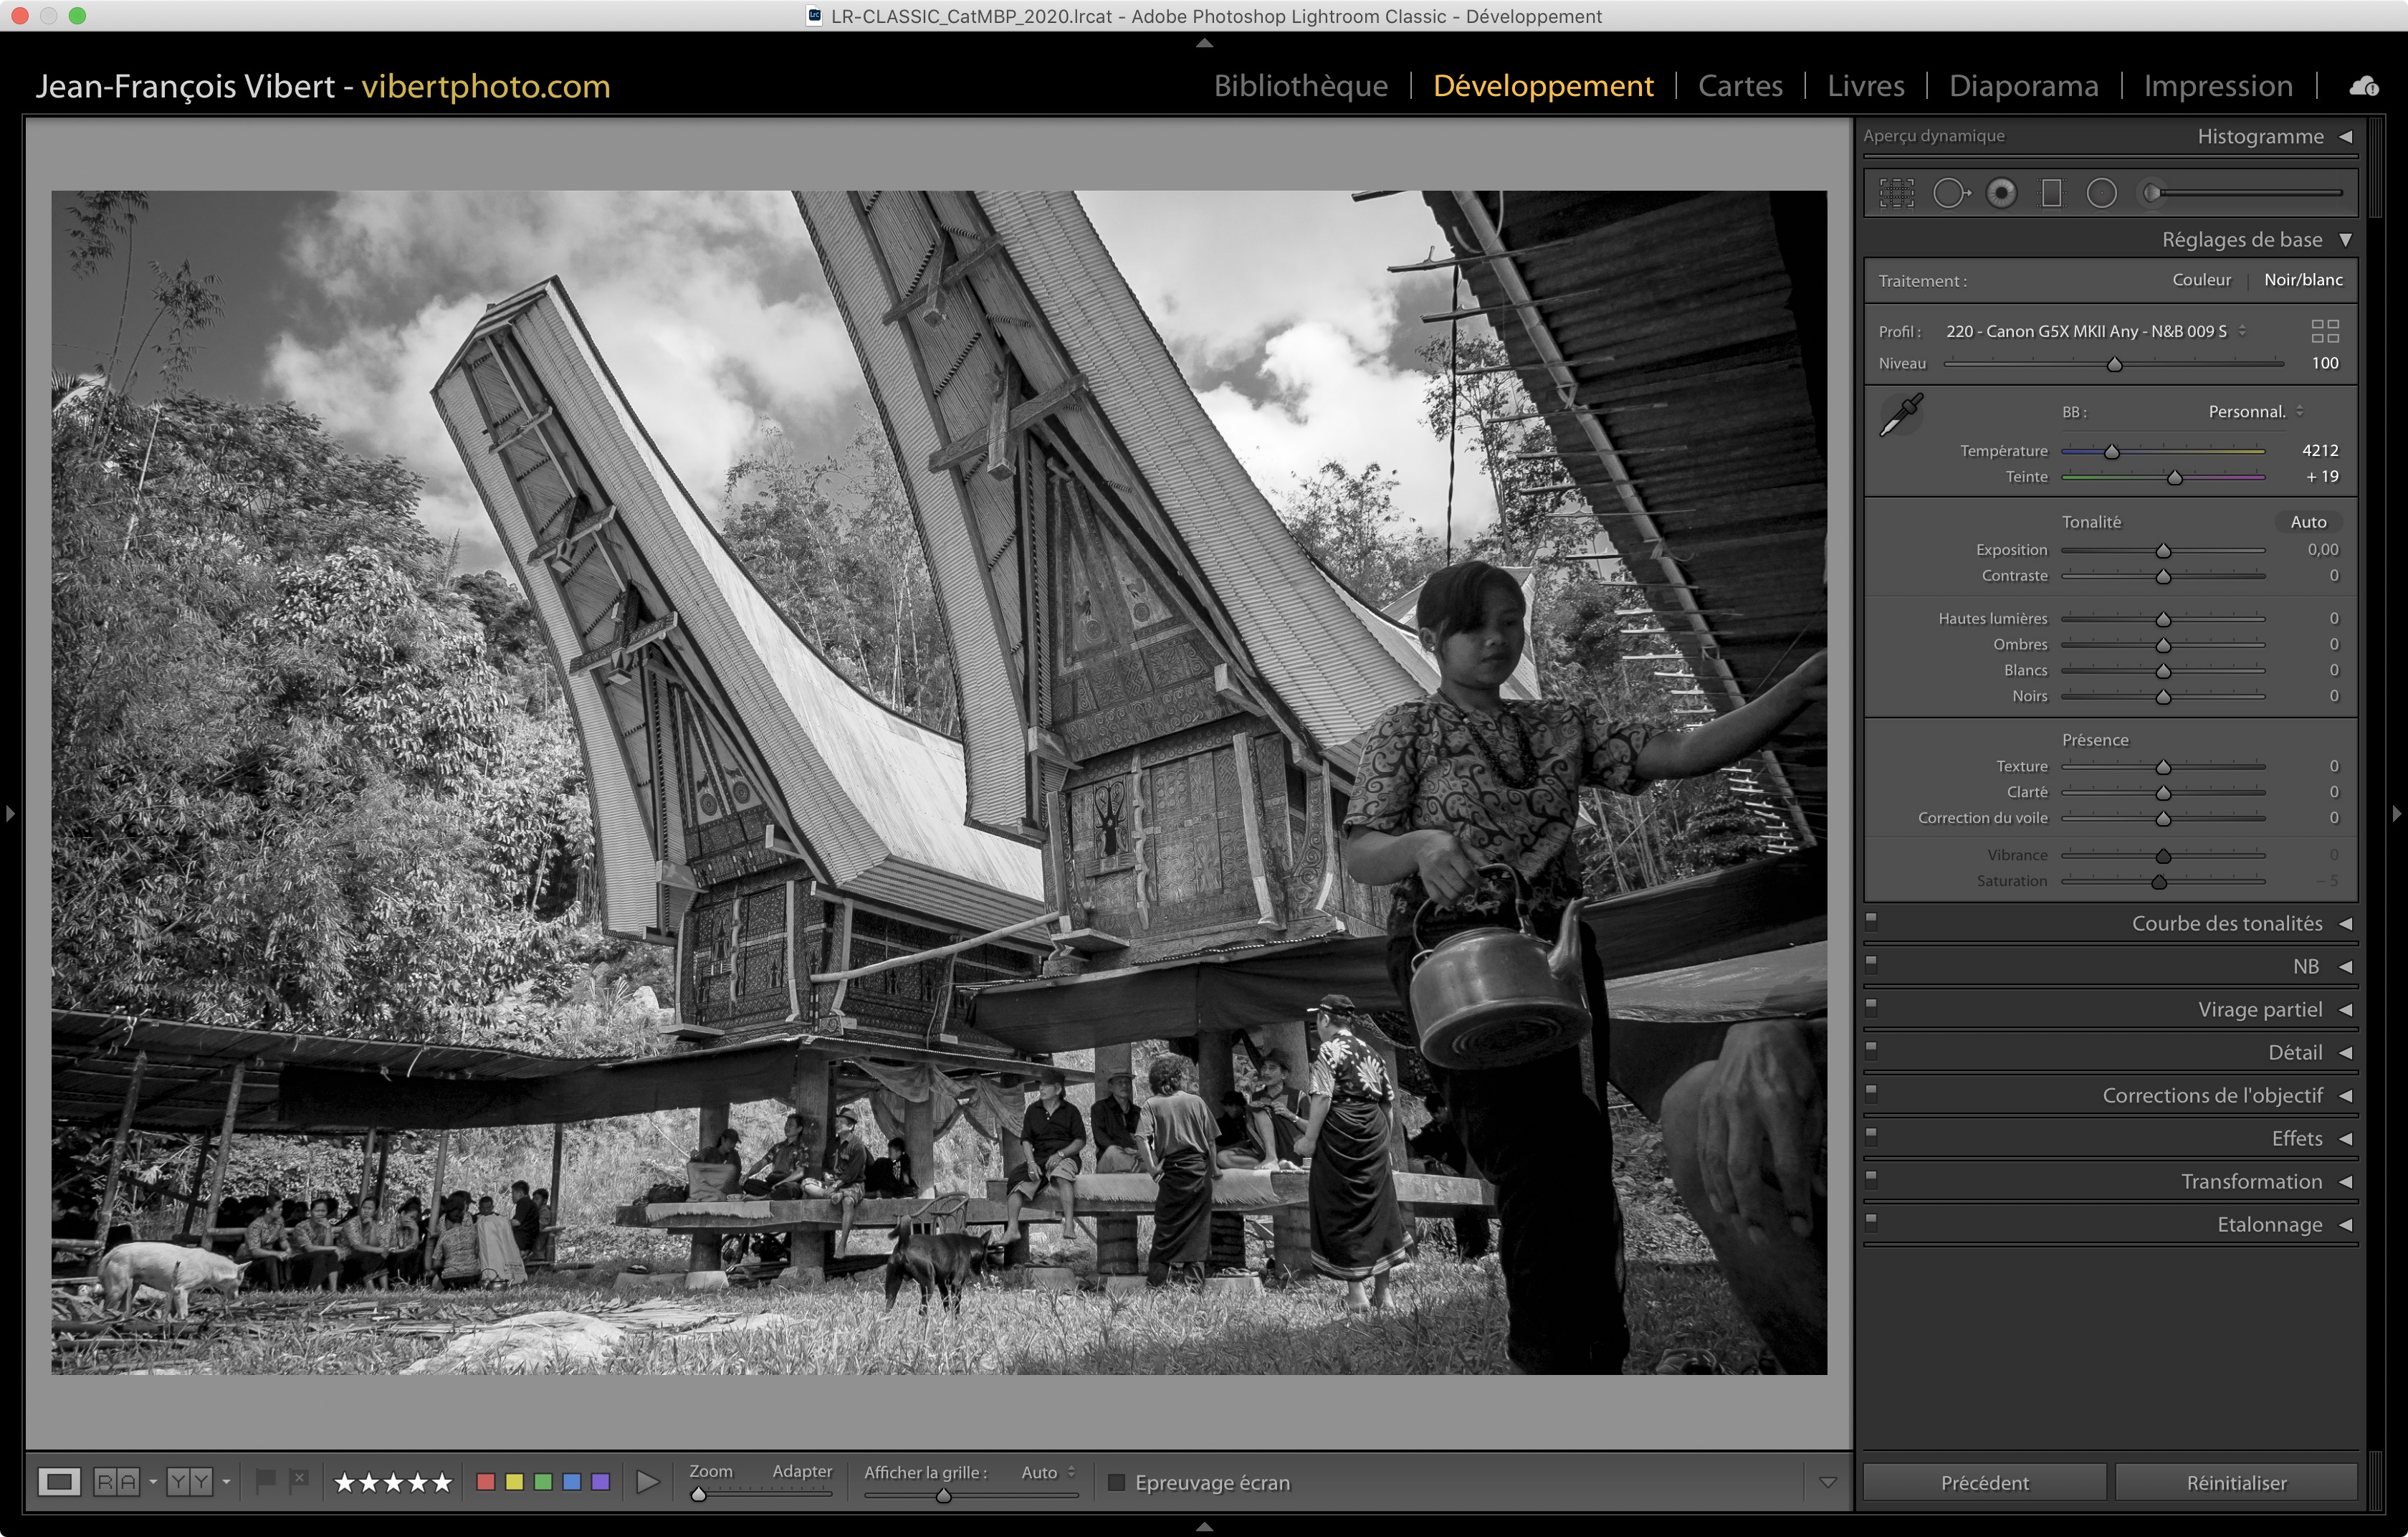
Task: Open the Impression module
Action: 2217,86
